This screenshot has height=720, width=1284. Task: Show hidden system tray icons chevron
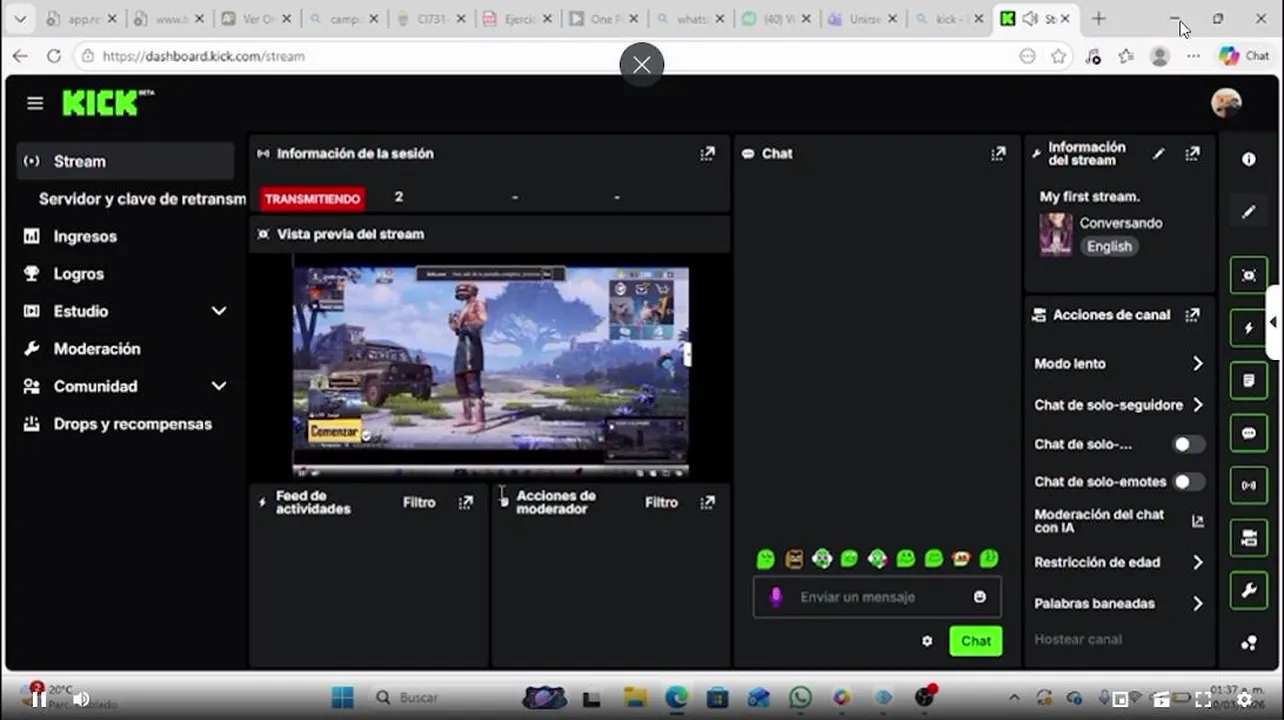1014,698
